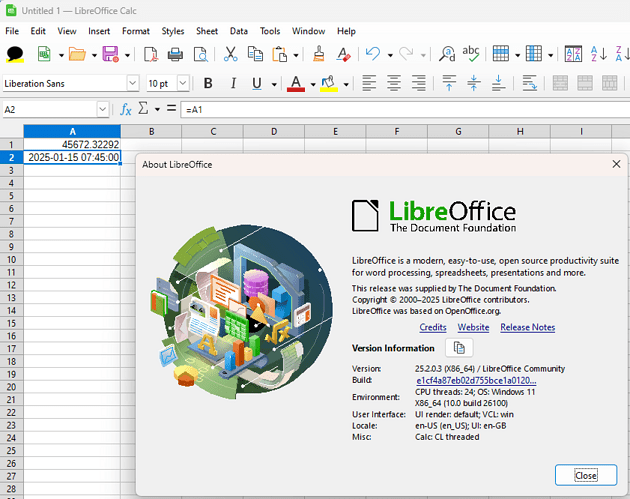This screenshot has width=630, height=499.
Task: Open a file with the folder icon
Action: click(x=77, y=54)
